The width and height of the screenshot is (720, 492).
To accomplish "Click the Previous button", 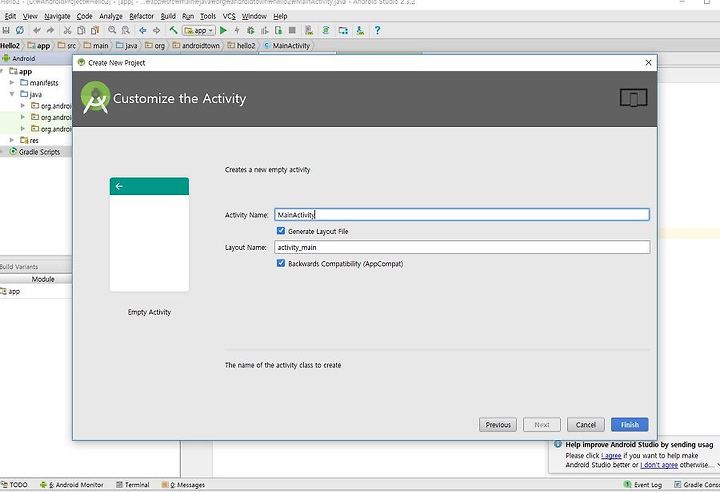I will pos(498,424).
